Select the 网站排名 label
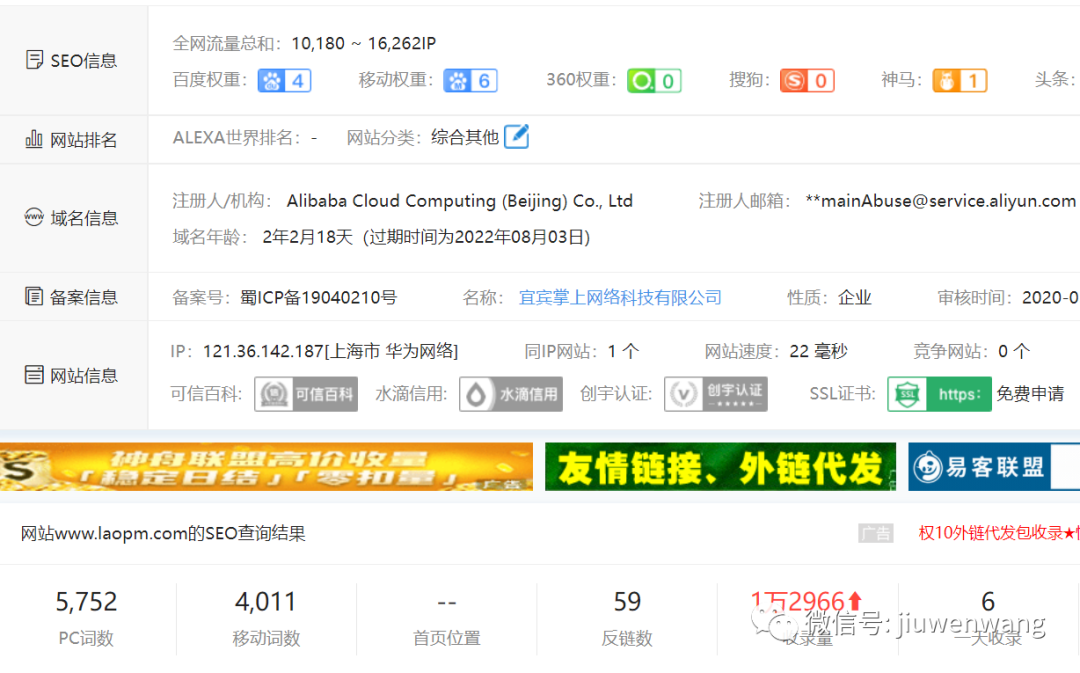The image size is (1080, 673). (84, 140)
